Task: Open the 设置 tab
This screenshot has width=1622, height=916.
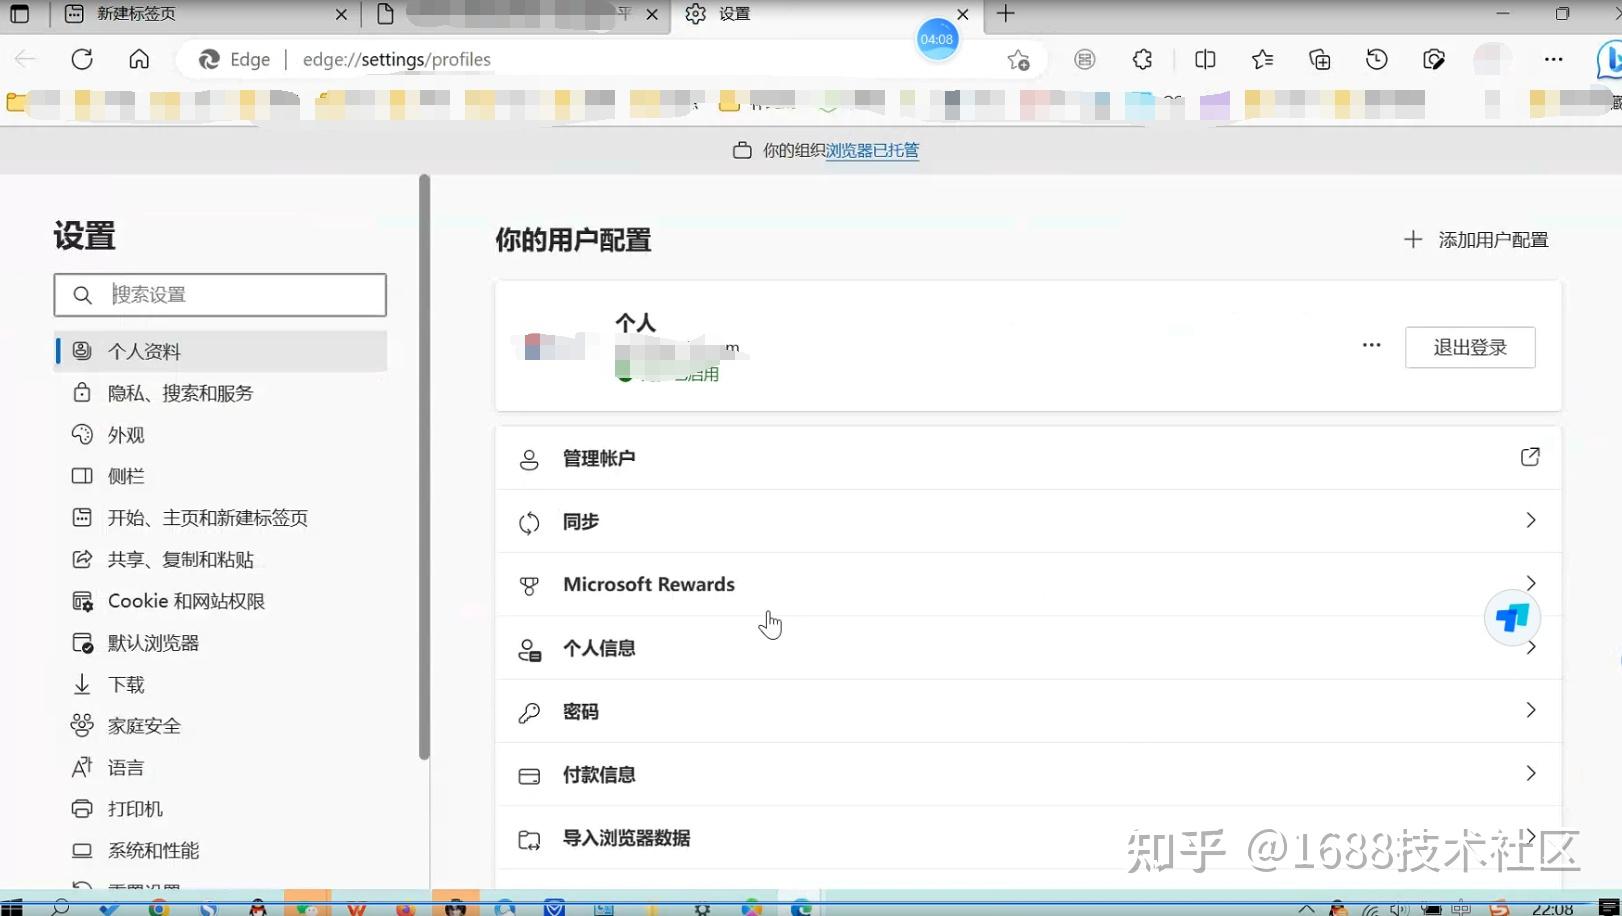Action: [x=733, y=15]
